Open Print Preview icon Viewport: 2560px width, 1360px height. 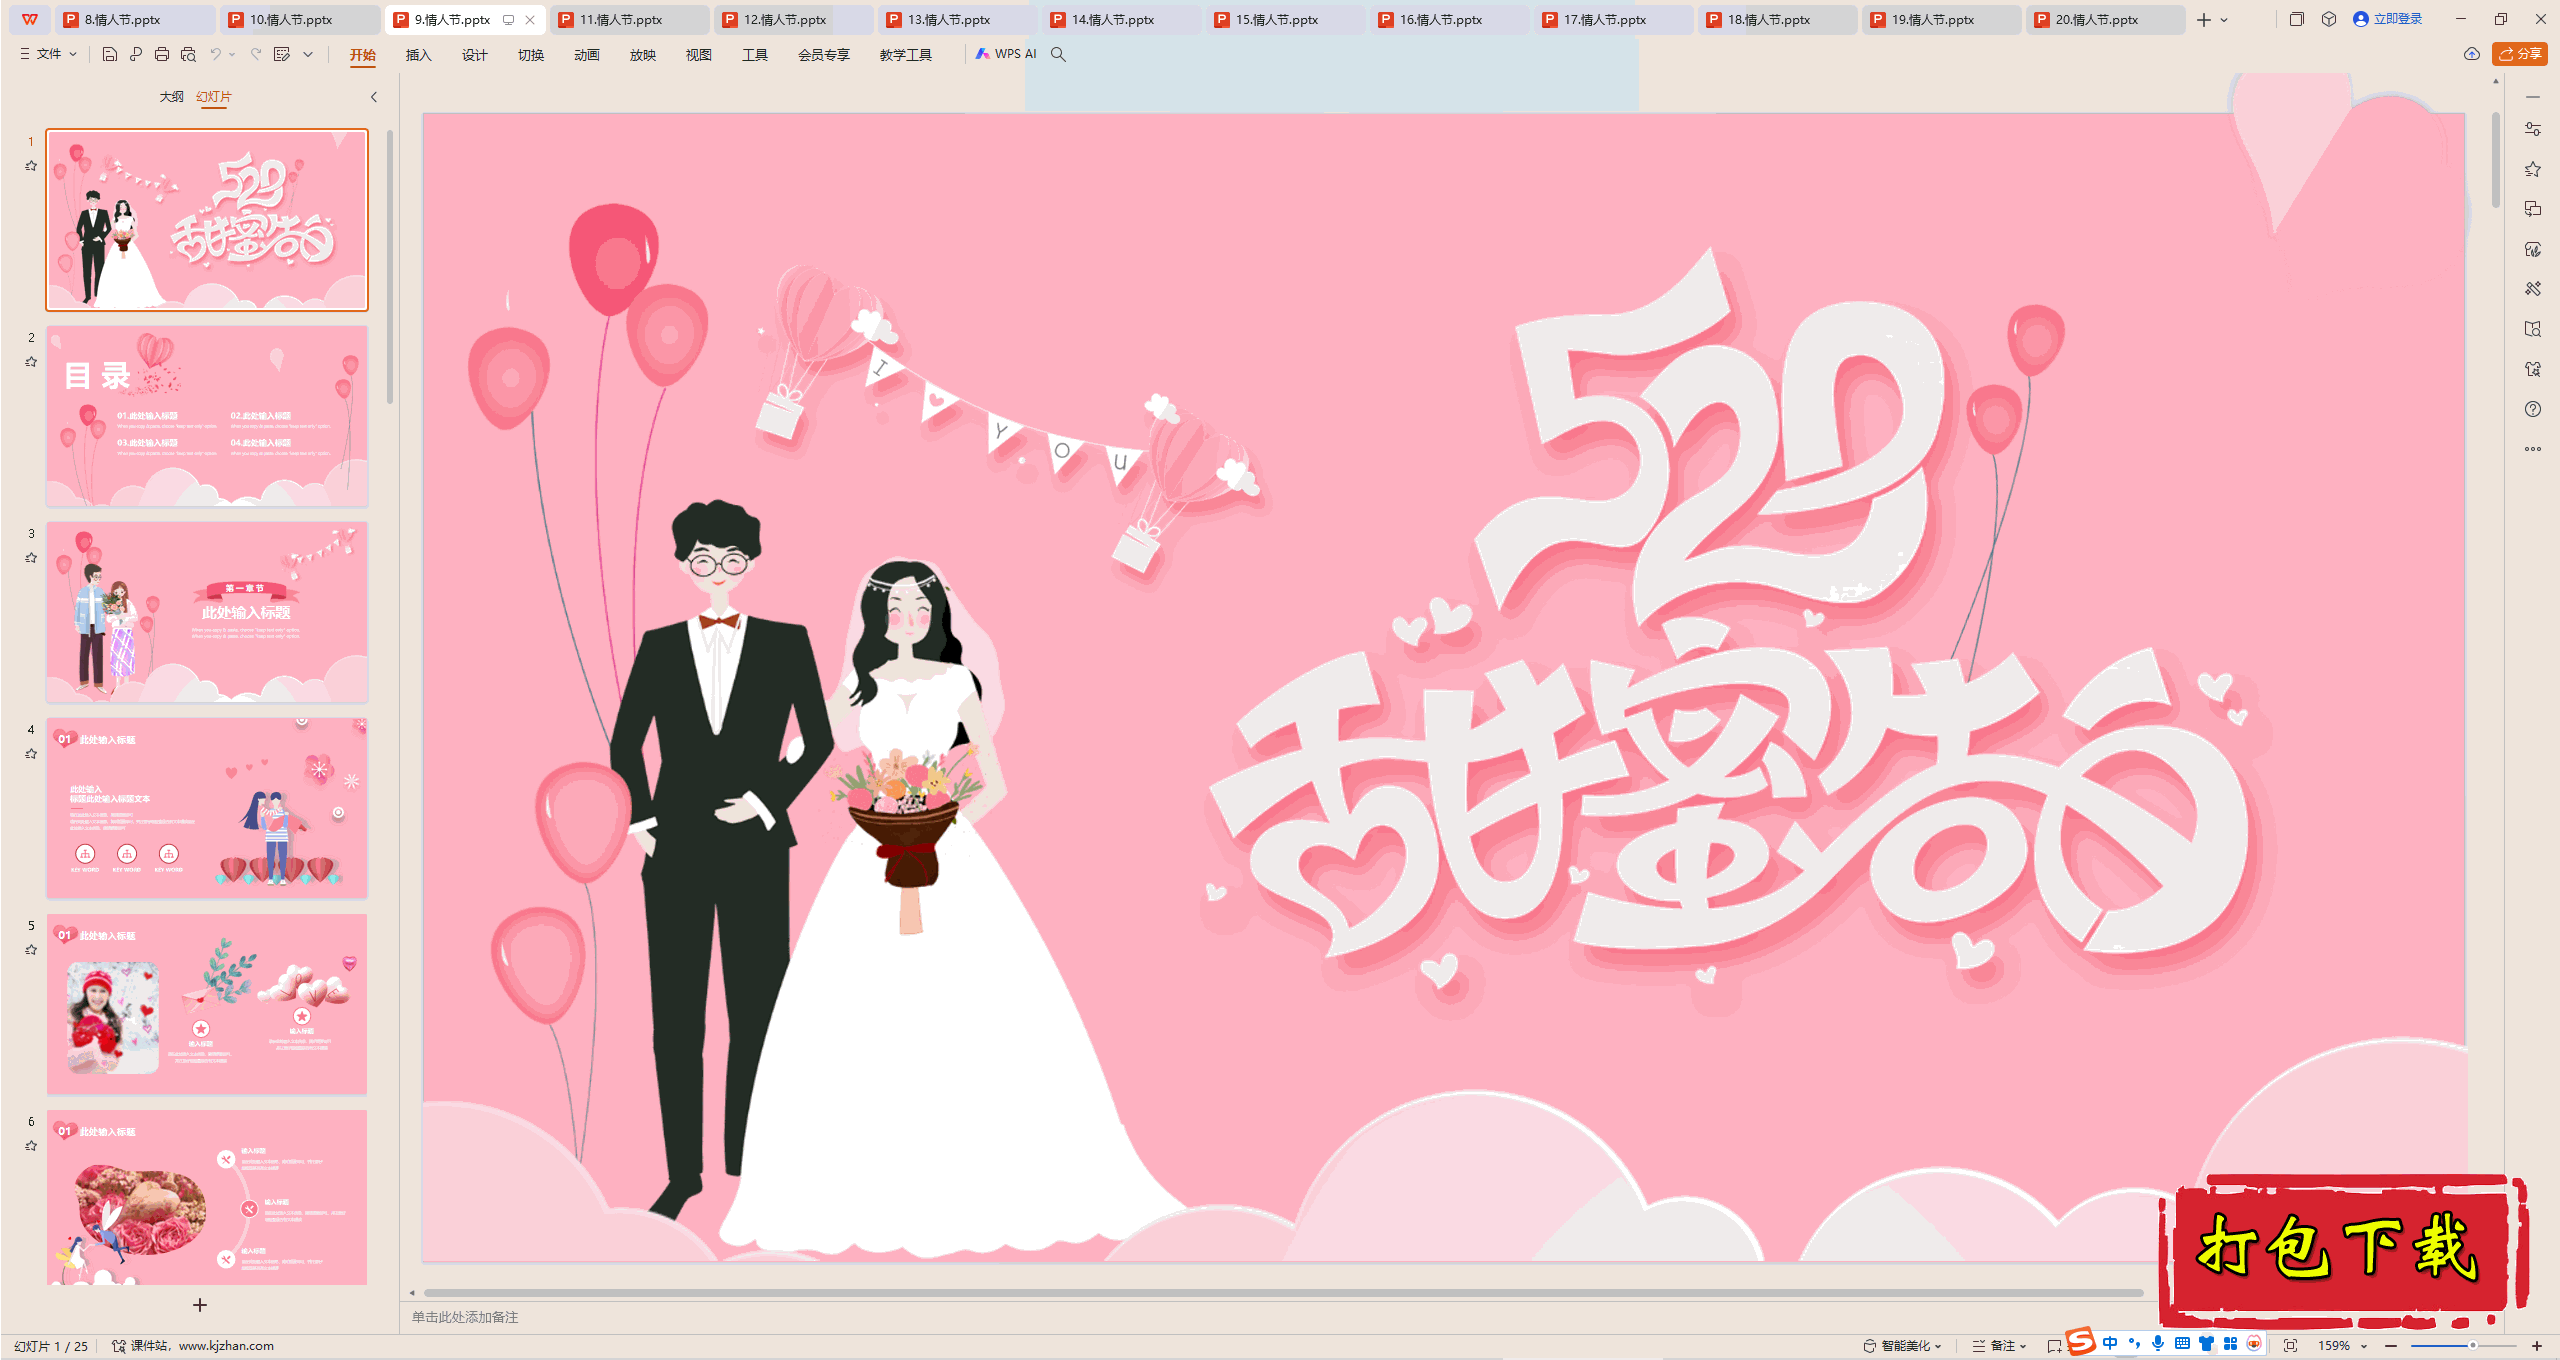[x=188, y=54]
